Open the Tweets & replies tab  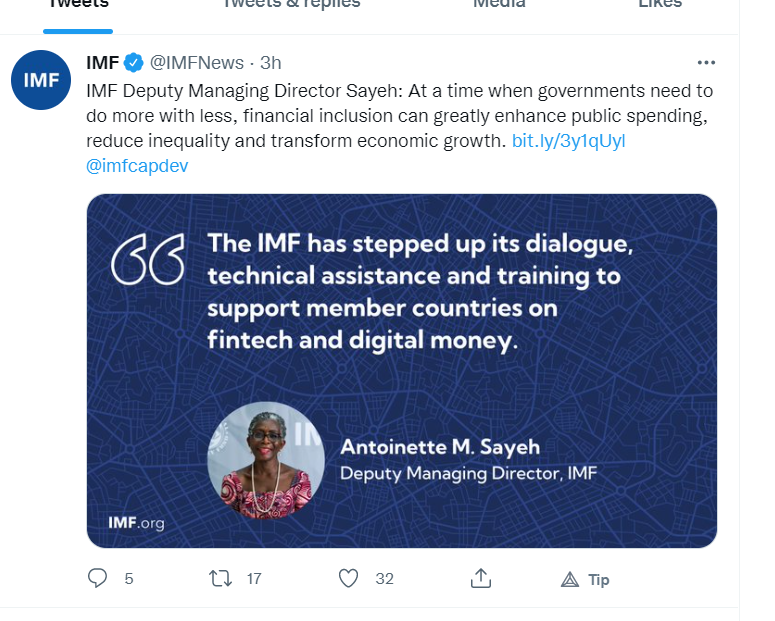point(290,4)
